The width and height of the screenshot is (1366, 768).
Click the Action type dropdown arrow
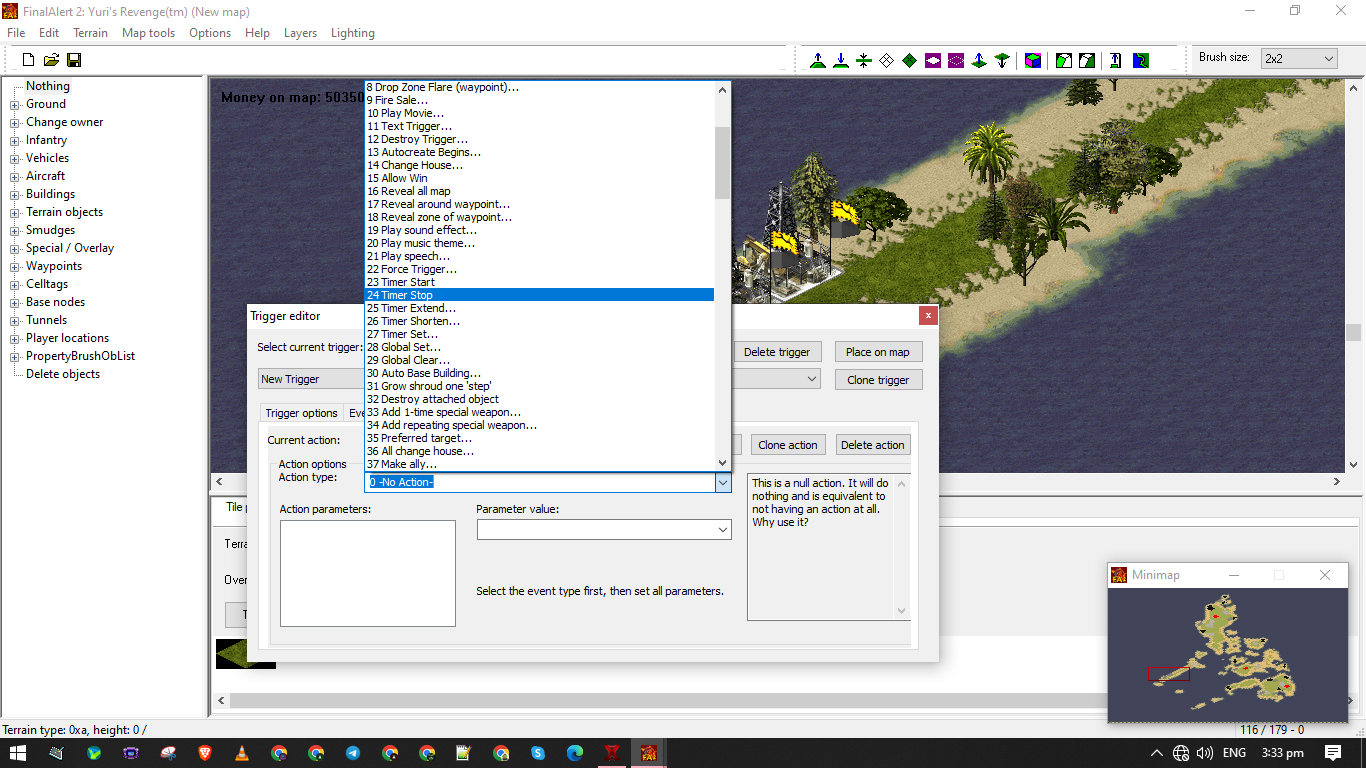[x=723, y=482]
